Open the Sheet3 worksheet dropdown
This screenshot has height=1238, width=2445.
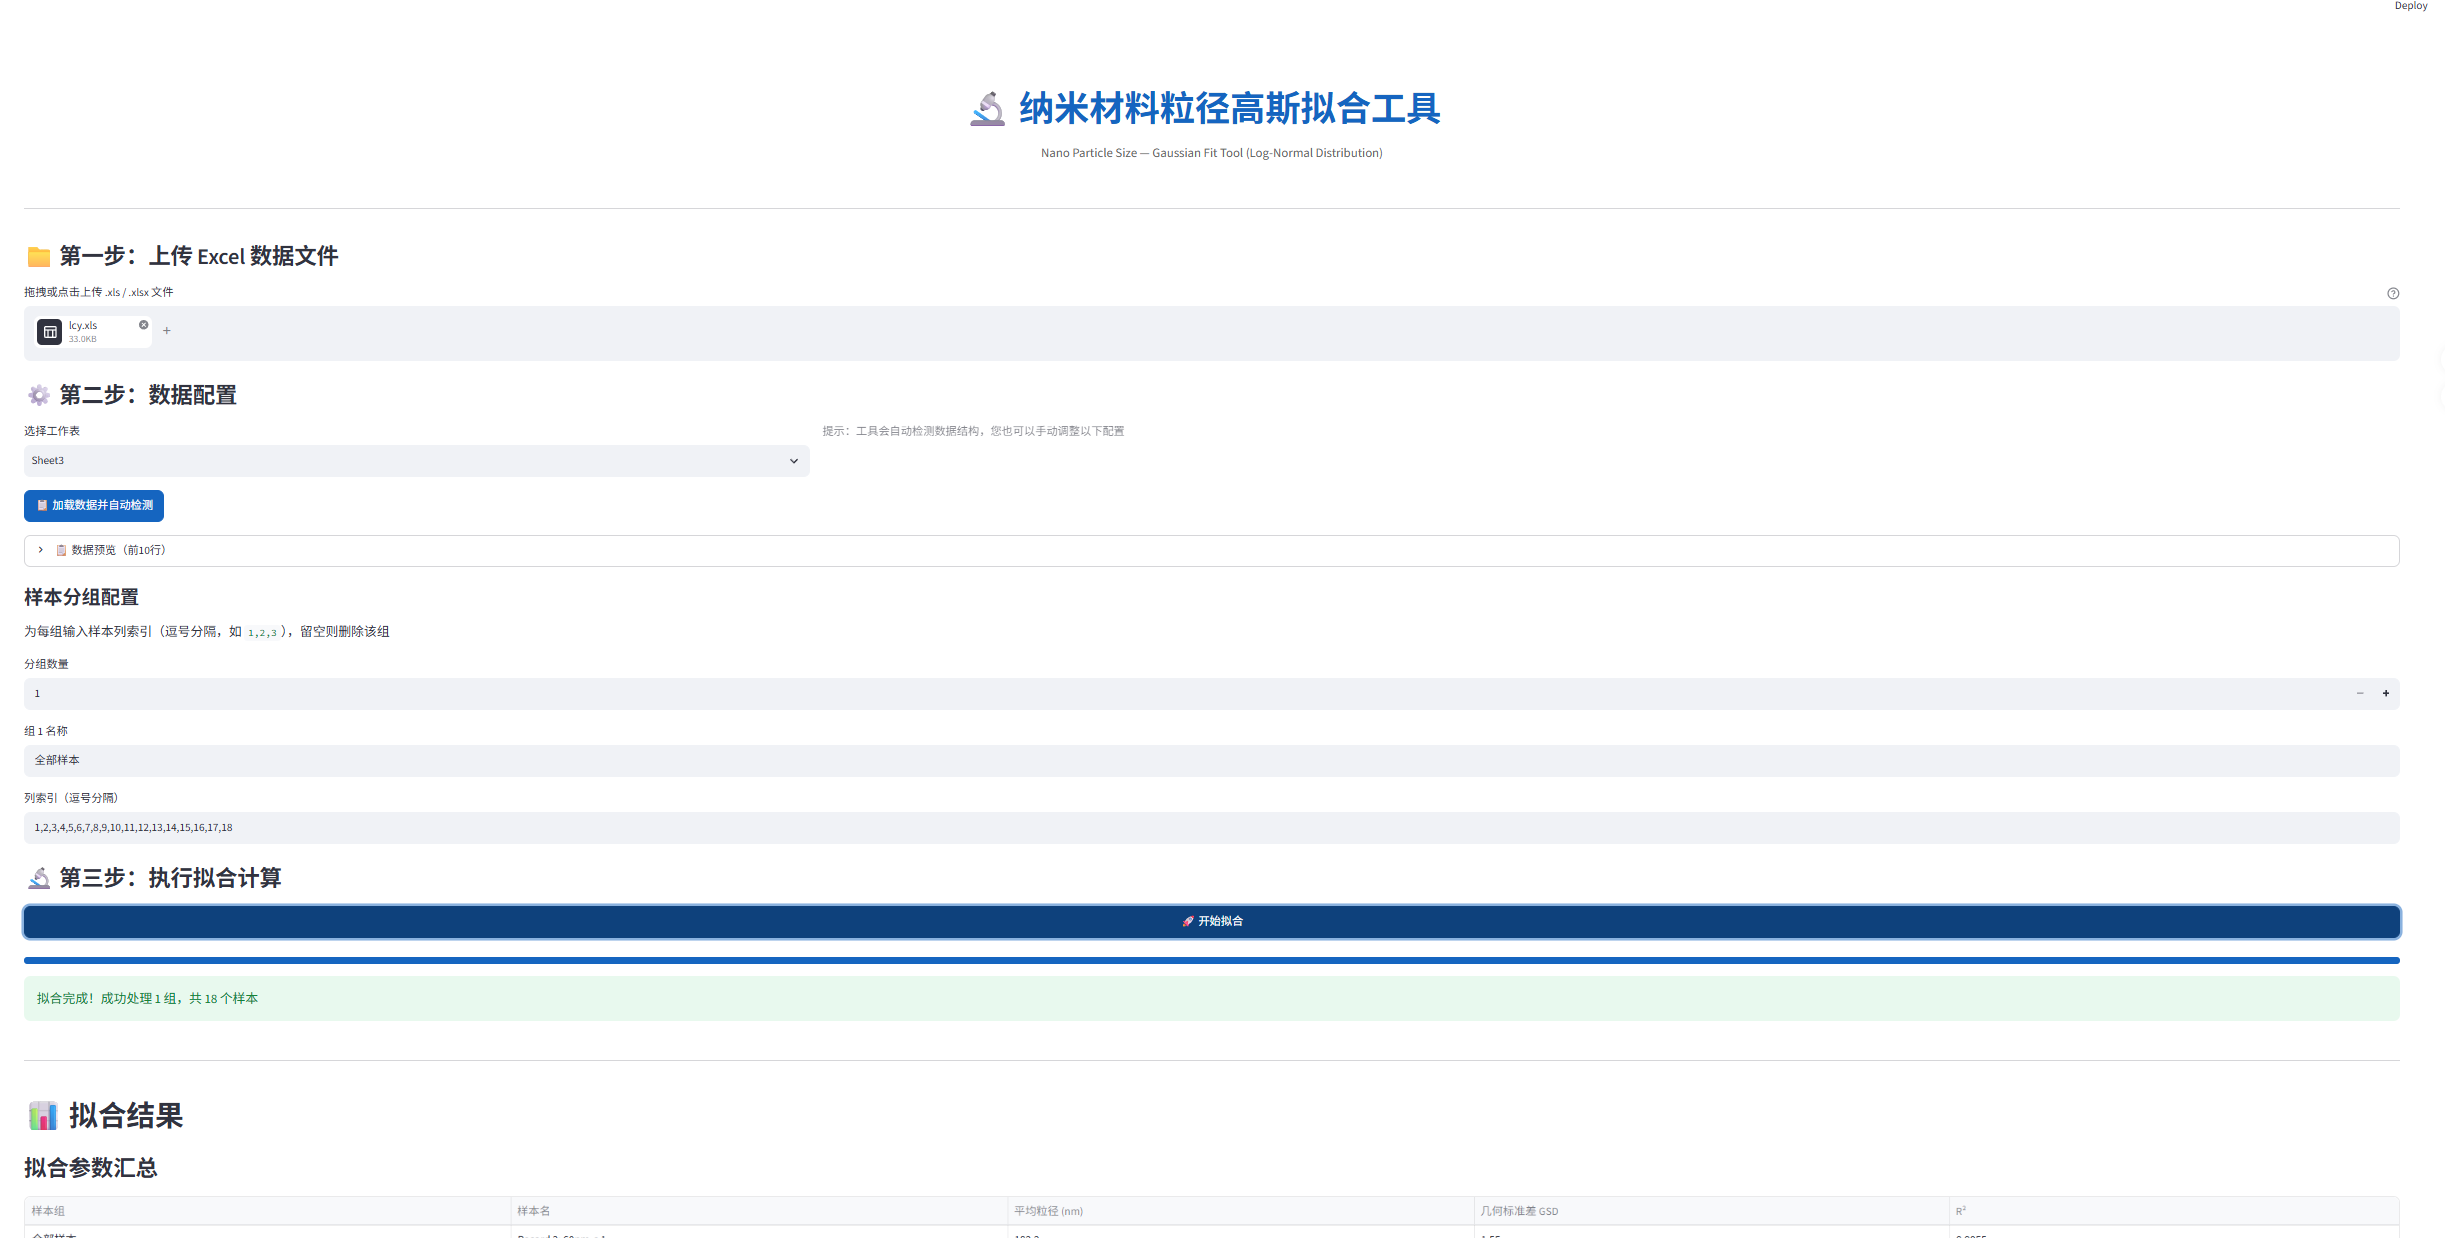coord(416,461)
